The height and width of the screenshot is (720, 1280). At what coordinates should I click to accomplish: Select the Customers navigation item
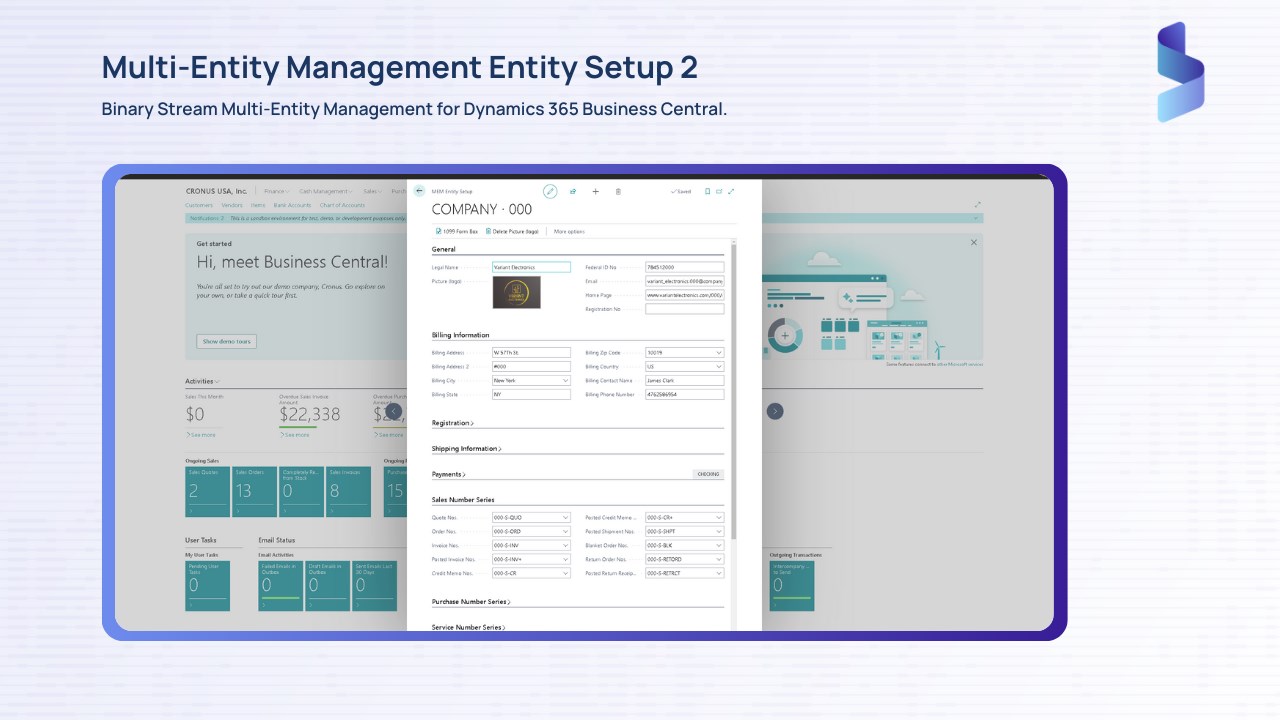pyautogui.click(x=199, y=205)
